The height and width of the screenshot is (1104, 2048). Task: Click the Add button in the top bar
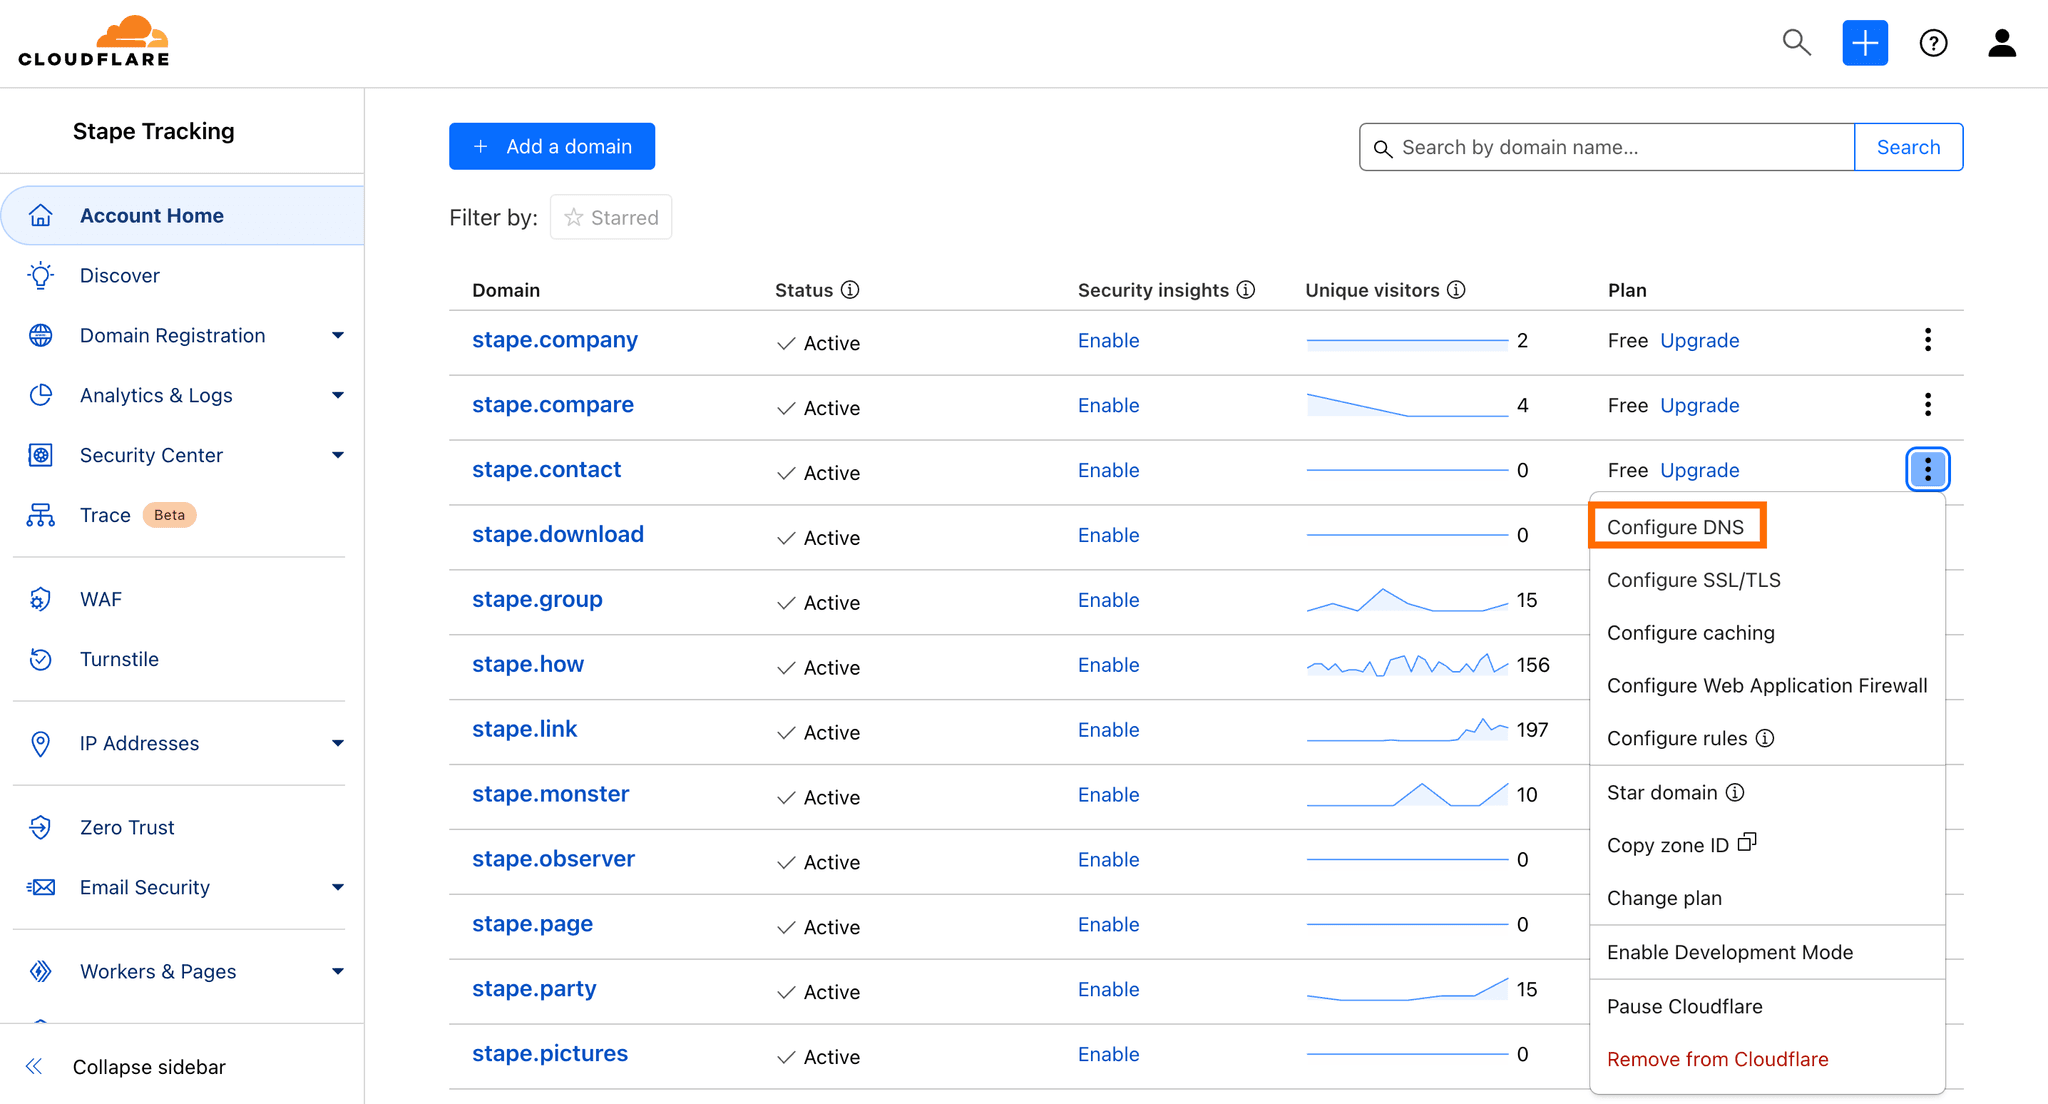tap(1865, 43)
